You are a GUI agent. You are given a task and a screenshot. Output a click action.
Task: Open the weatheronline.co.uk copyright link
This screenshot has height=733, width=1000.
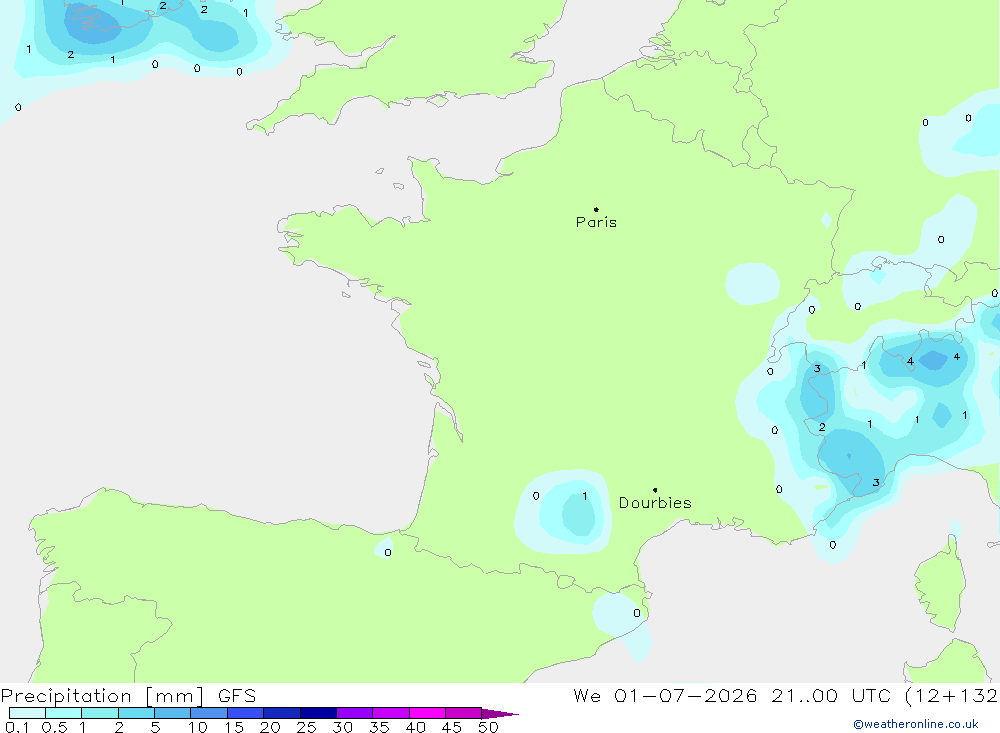point(916,724)
